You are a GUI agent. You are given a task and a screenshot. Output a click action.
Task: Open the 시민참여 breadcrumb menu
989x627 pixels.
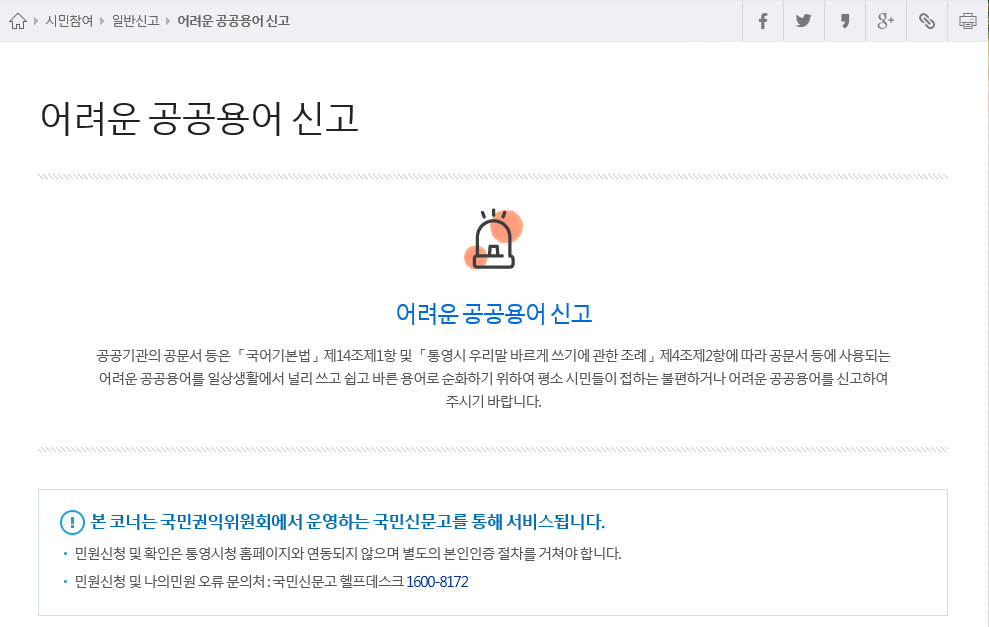tap(69, 21)
